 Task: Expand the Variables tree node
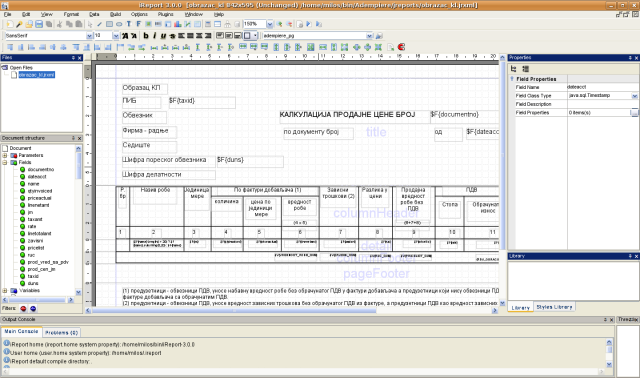coord(5,291)
